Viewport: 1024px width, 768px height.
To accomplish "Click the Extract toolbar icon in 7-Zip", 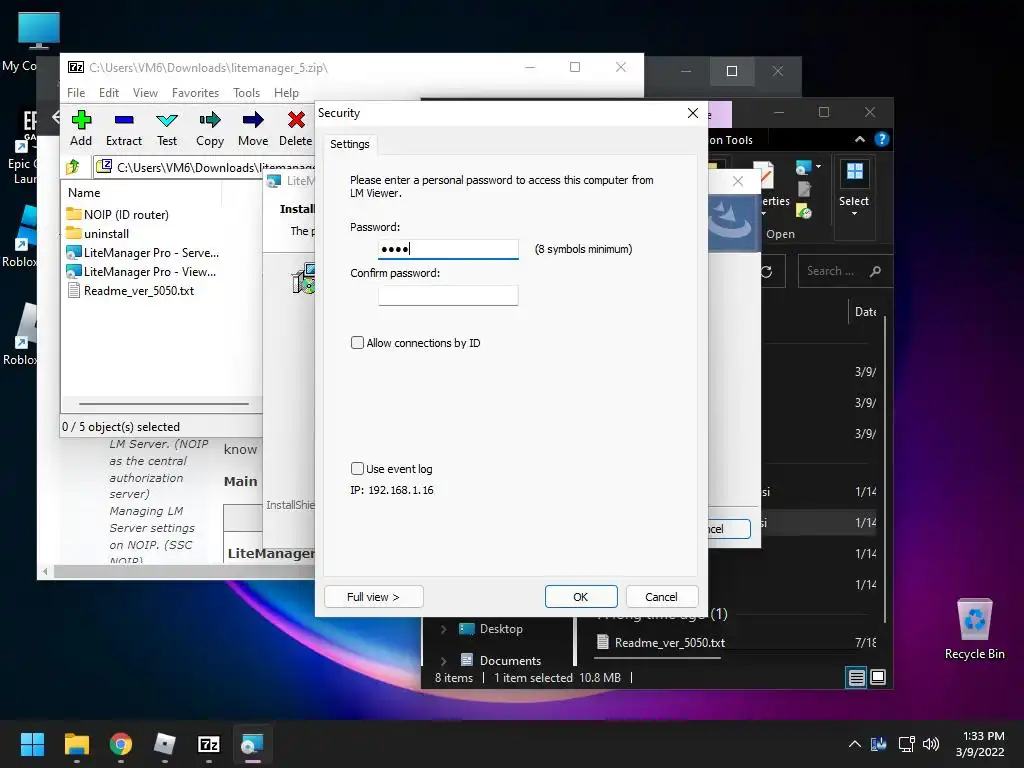I will coord(124,129).
